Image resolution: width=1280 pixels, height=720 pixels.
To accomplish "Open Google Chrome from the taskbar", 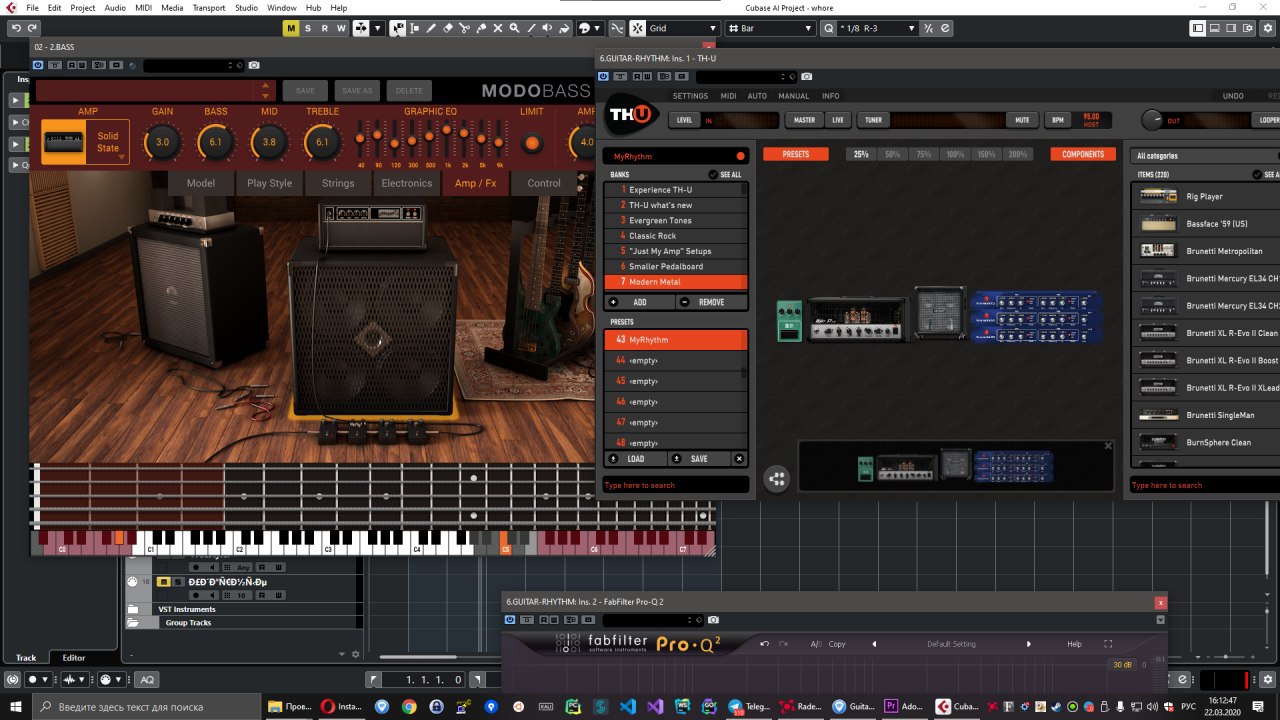I will (x=409, y=706).
